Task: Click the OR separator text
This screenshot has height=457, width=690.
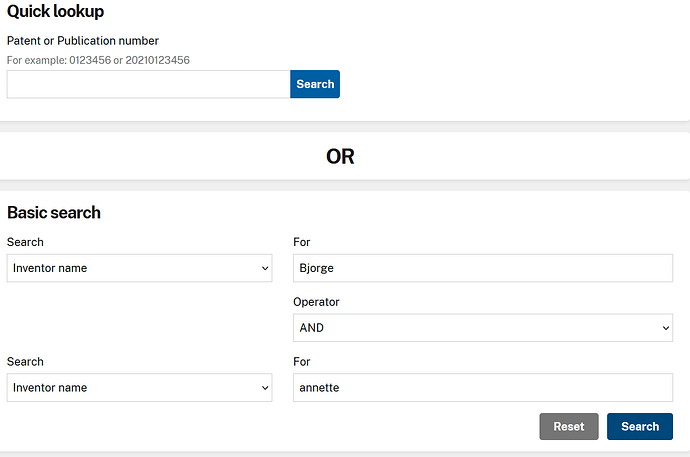Action: coord(340,156)
